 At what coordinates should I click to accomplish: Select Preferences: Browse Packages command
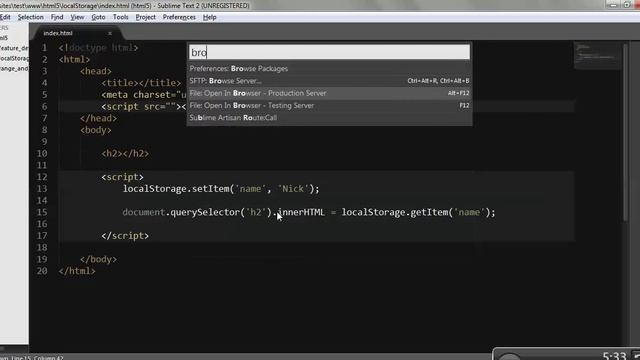[329, 69]
